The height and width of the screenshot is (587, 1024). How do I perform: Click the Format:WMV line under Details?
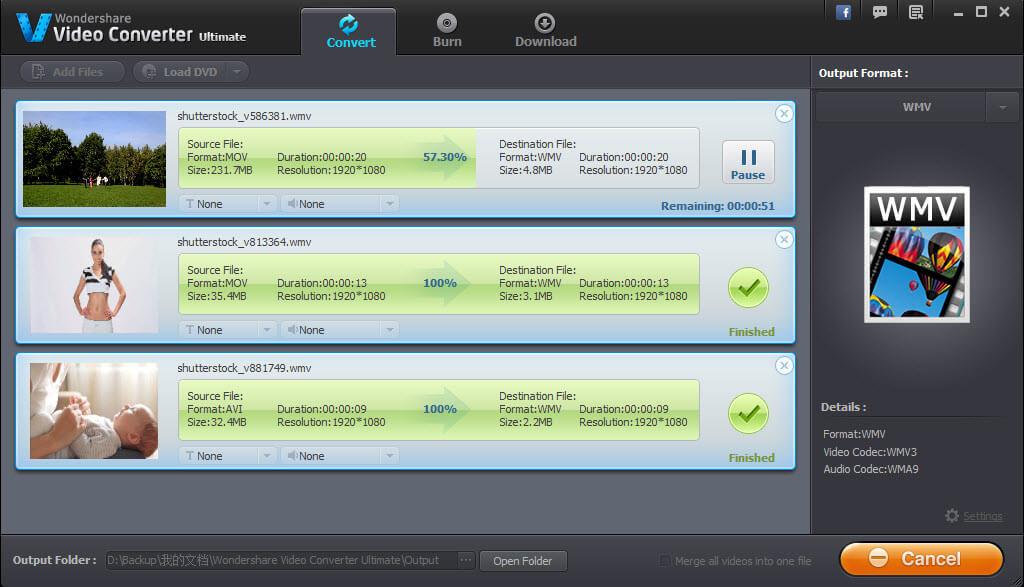coord(854,434)
